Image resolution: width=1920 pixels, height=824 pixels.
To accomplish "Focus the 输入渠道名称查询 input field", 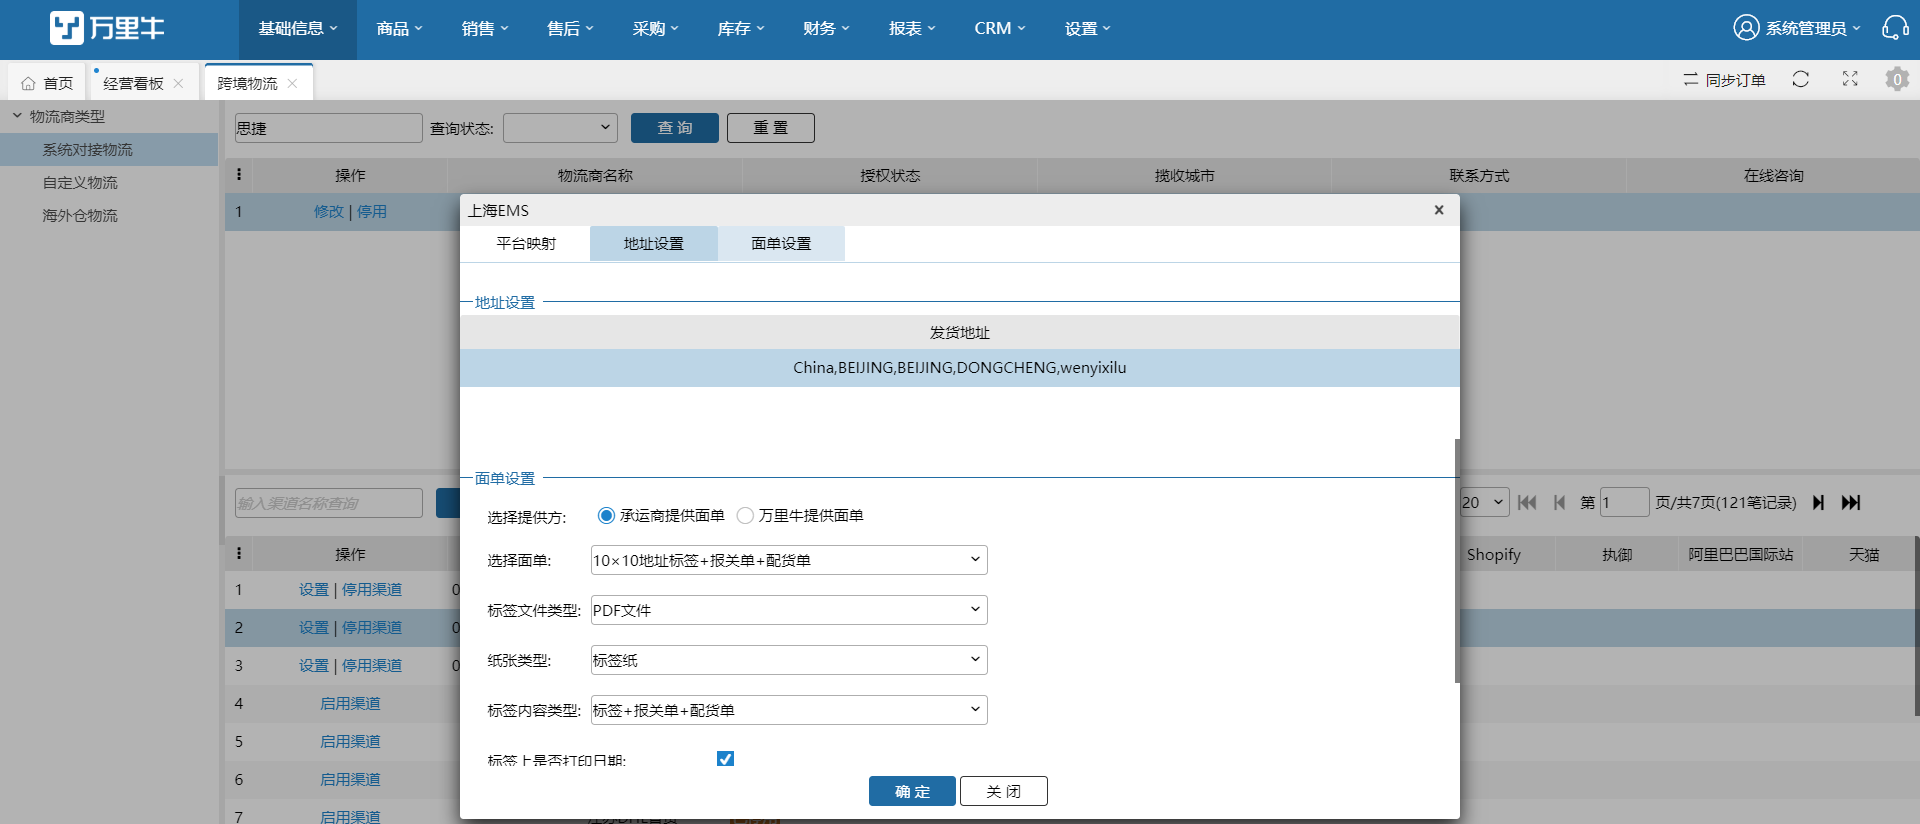I will pos(329,503).
